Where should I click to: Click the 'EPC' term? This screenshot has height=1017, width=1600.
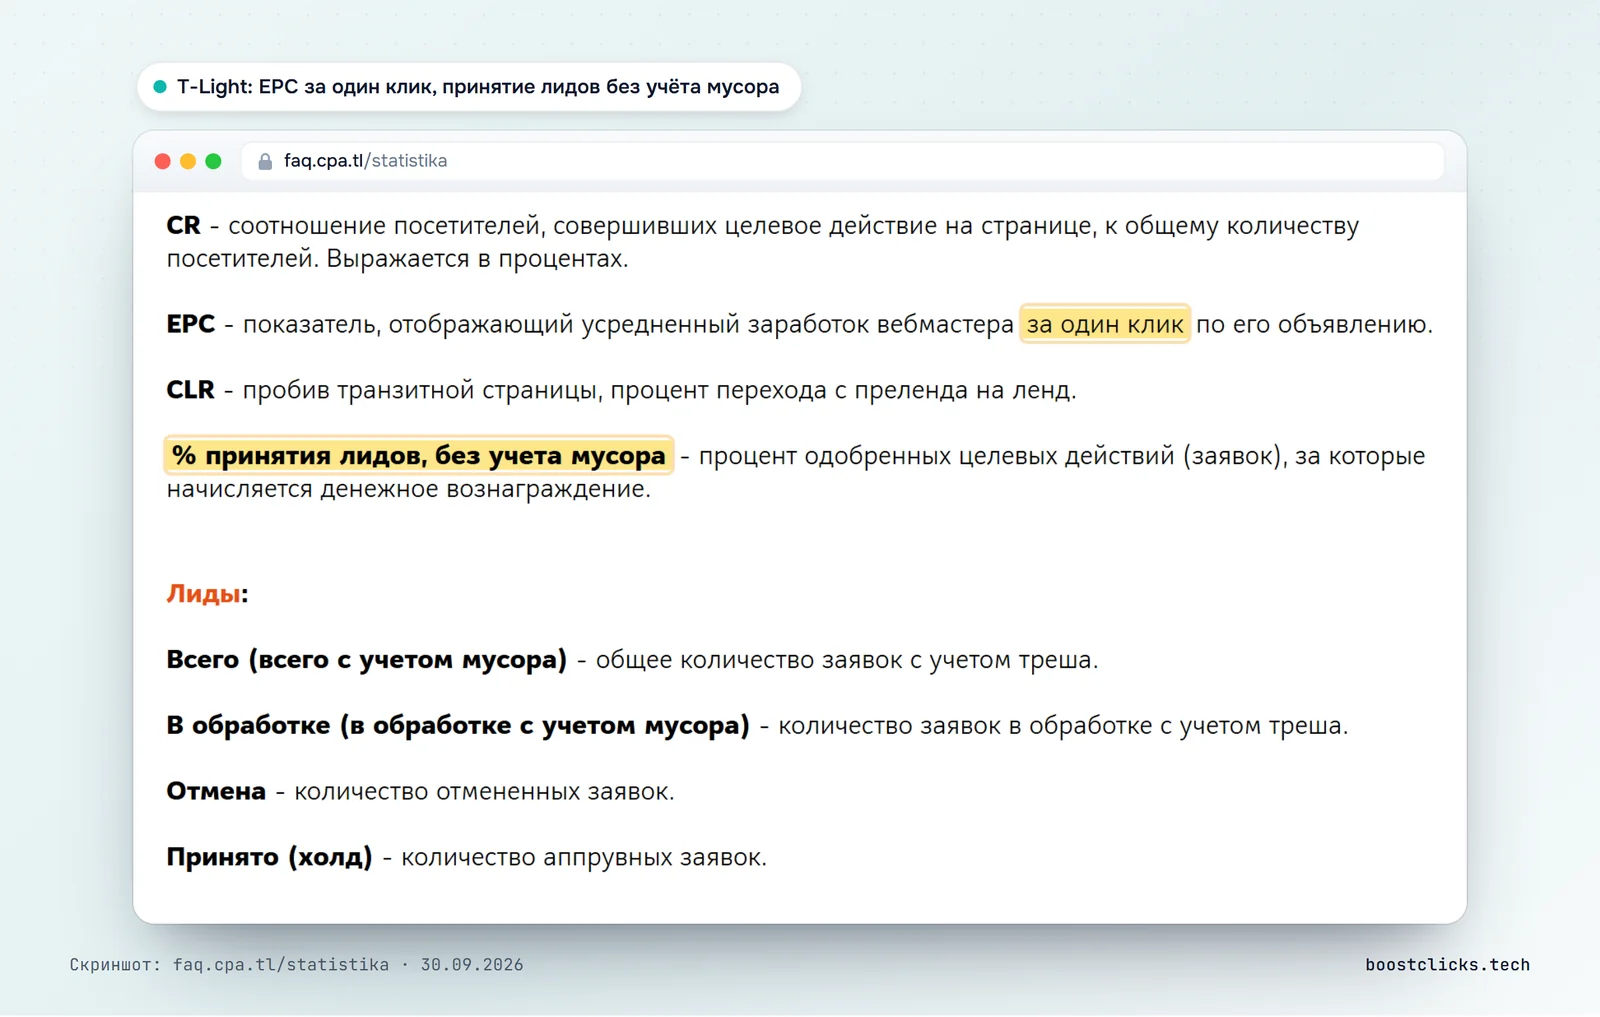[x=190, y=324]
